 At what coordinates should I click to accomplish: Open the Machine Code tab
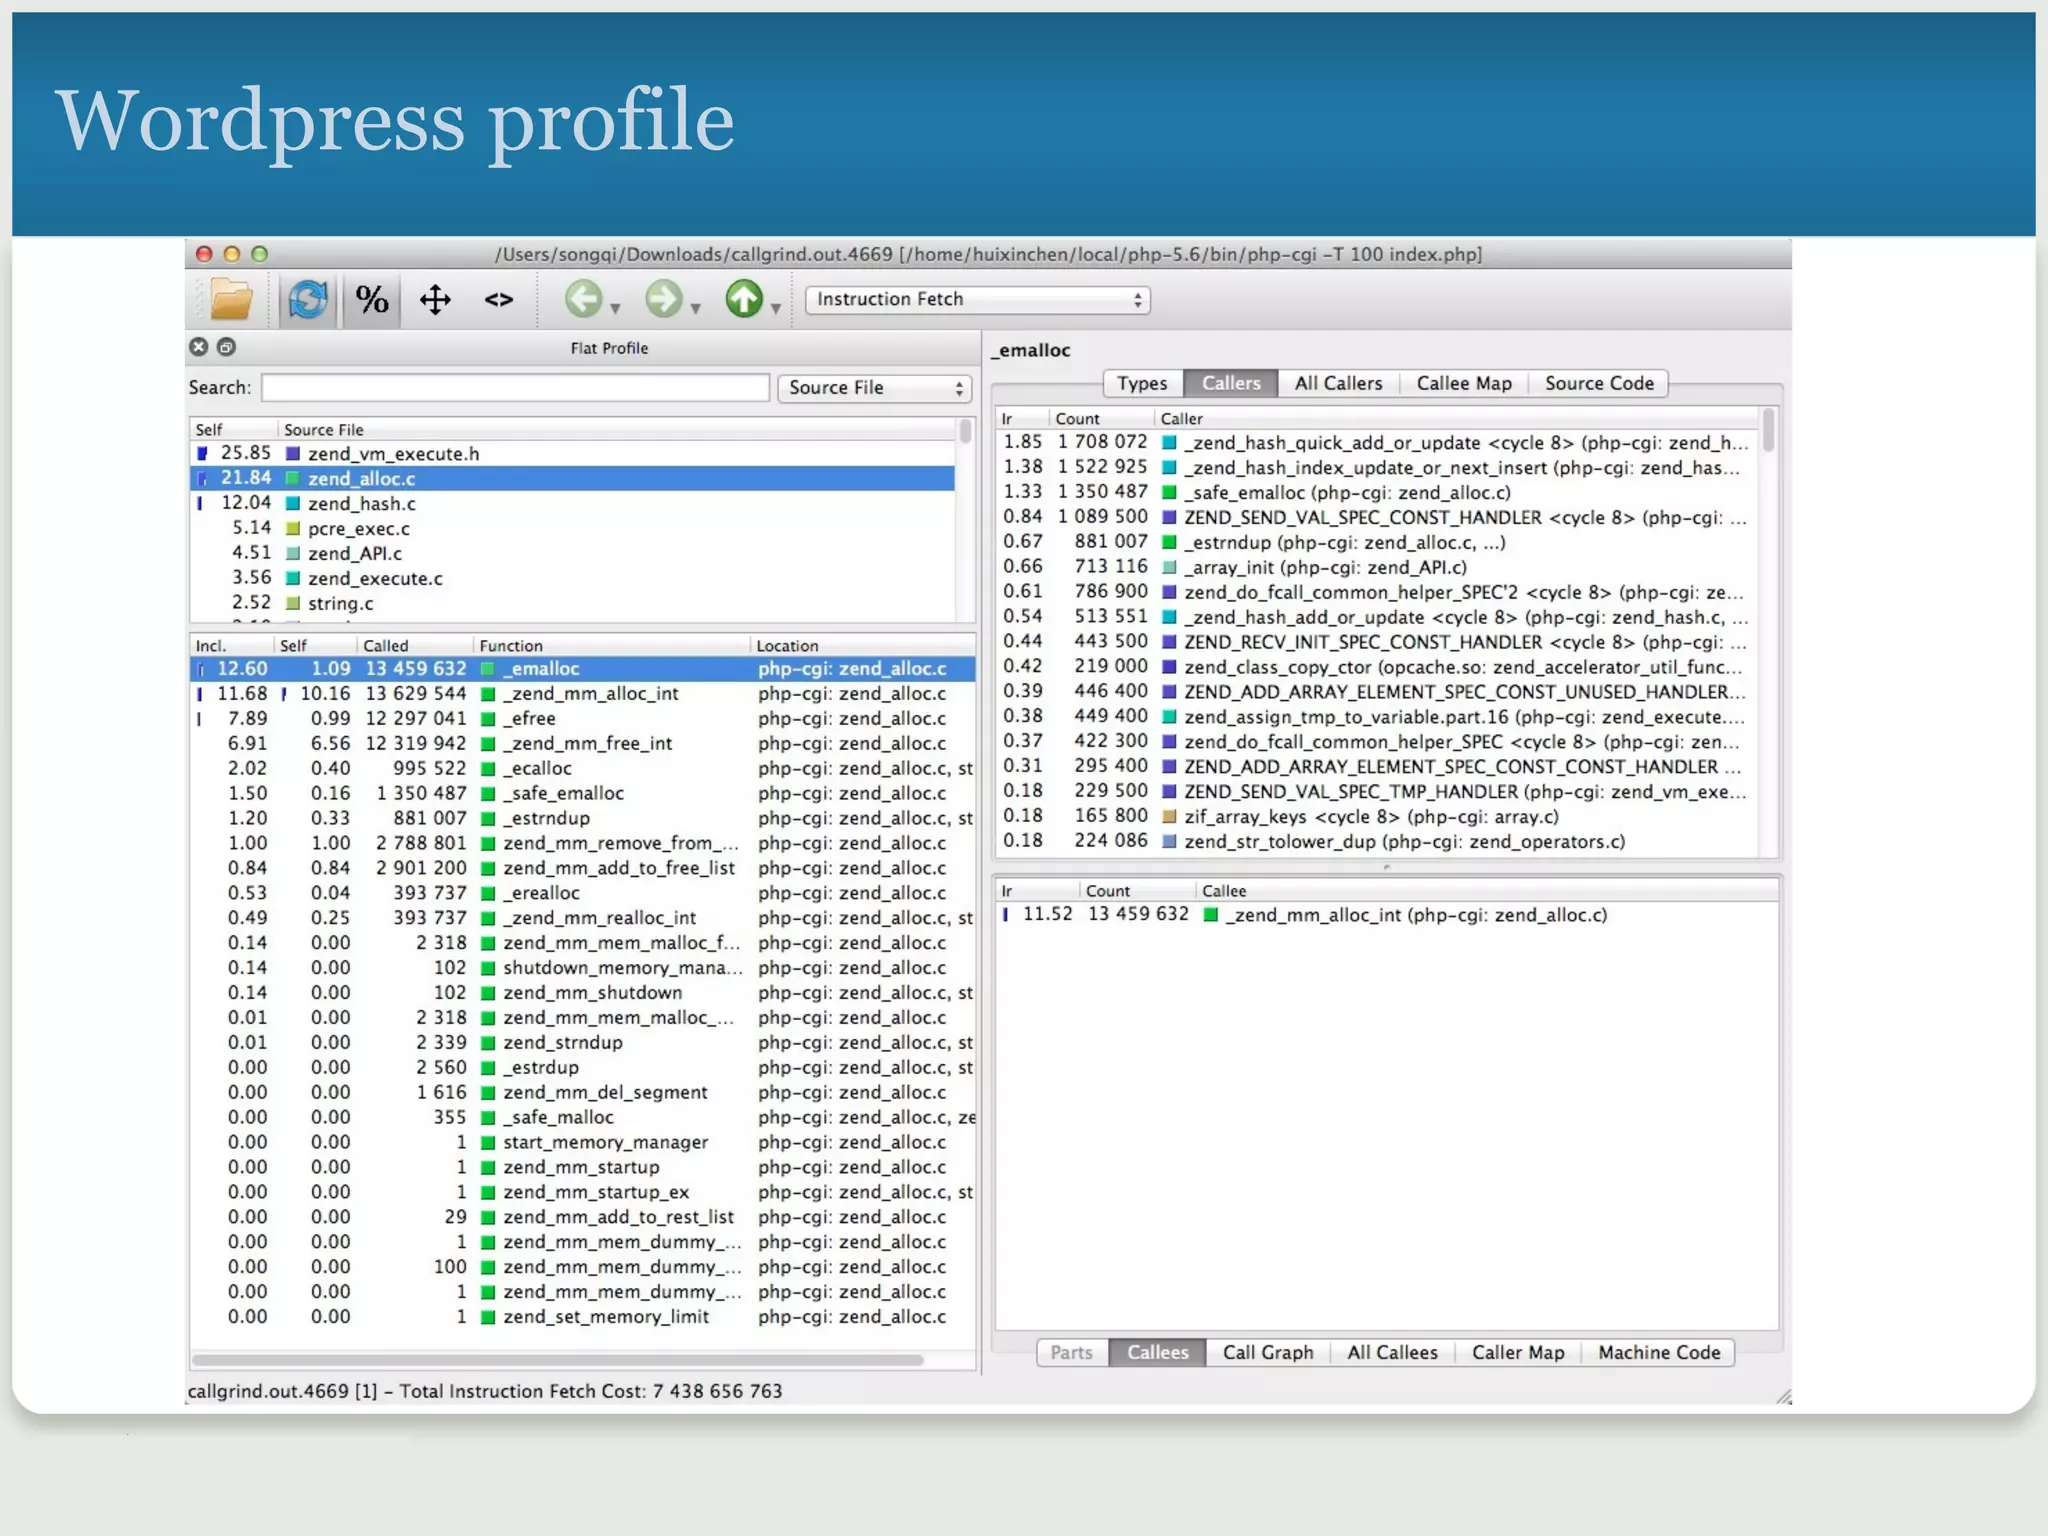click(x=1659, y=1352)
